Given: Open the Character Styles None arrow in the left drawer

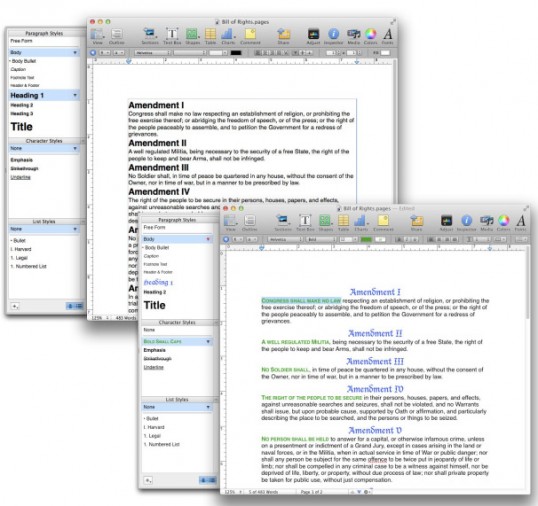Looking at the screenshot, I should 75,148.
